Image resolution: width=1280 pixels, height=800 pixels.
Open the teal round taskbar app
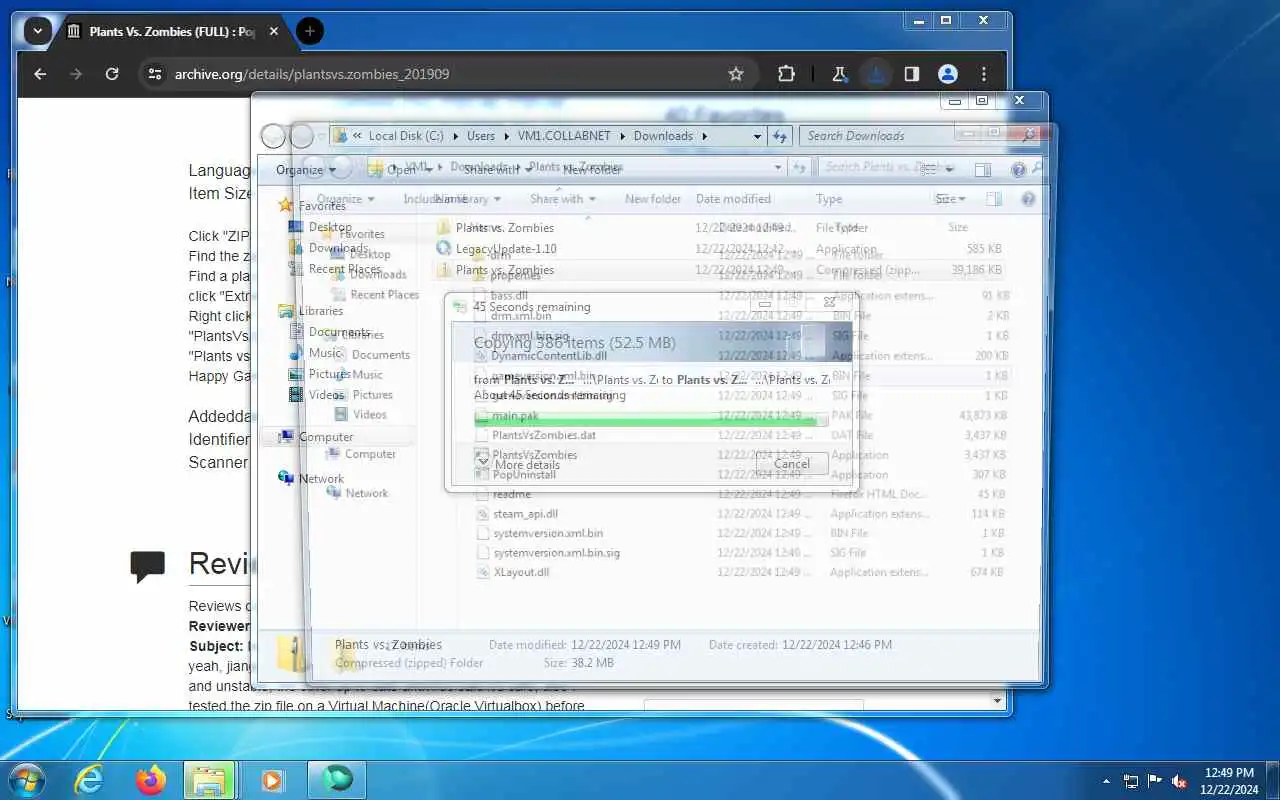(x=337, y=780)
